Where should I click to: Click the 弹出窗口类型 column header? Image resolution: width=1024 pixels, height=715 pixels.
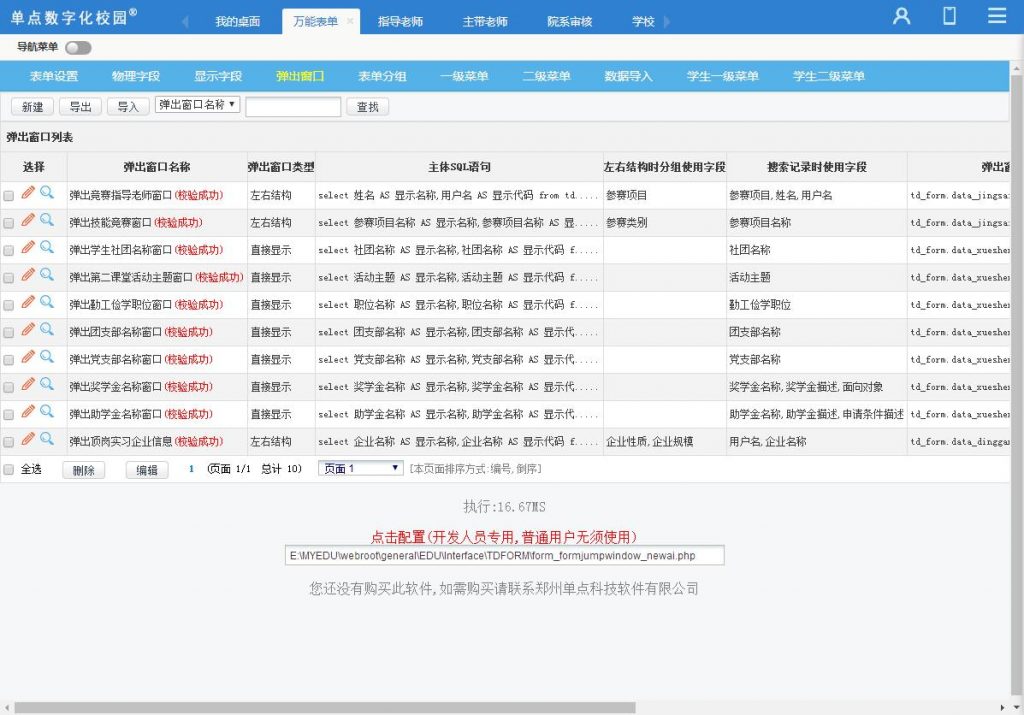coord(281,167)
